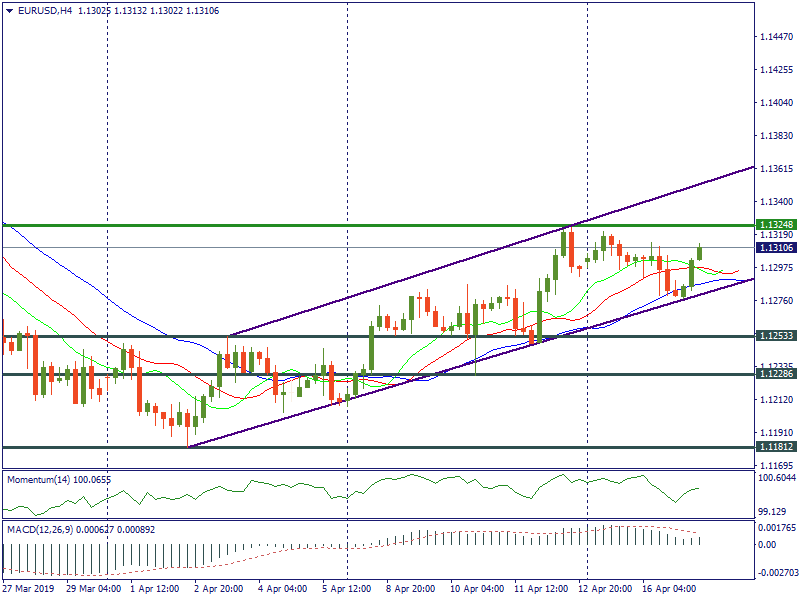
Task: Click the 1.14470 value on price axis
Action: (x=777, y=37)
